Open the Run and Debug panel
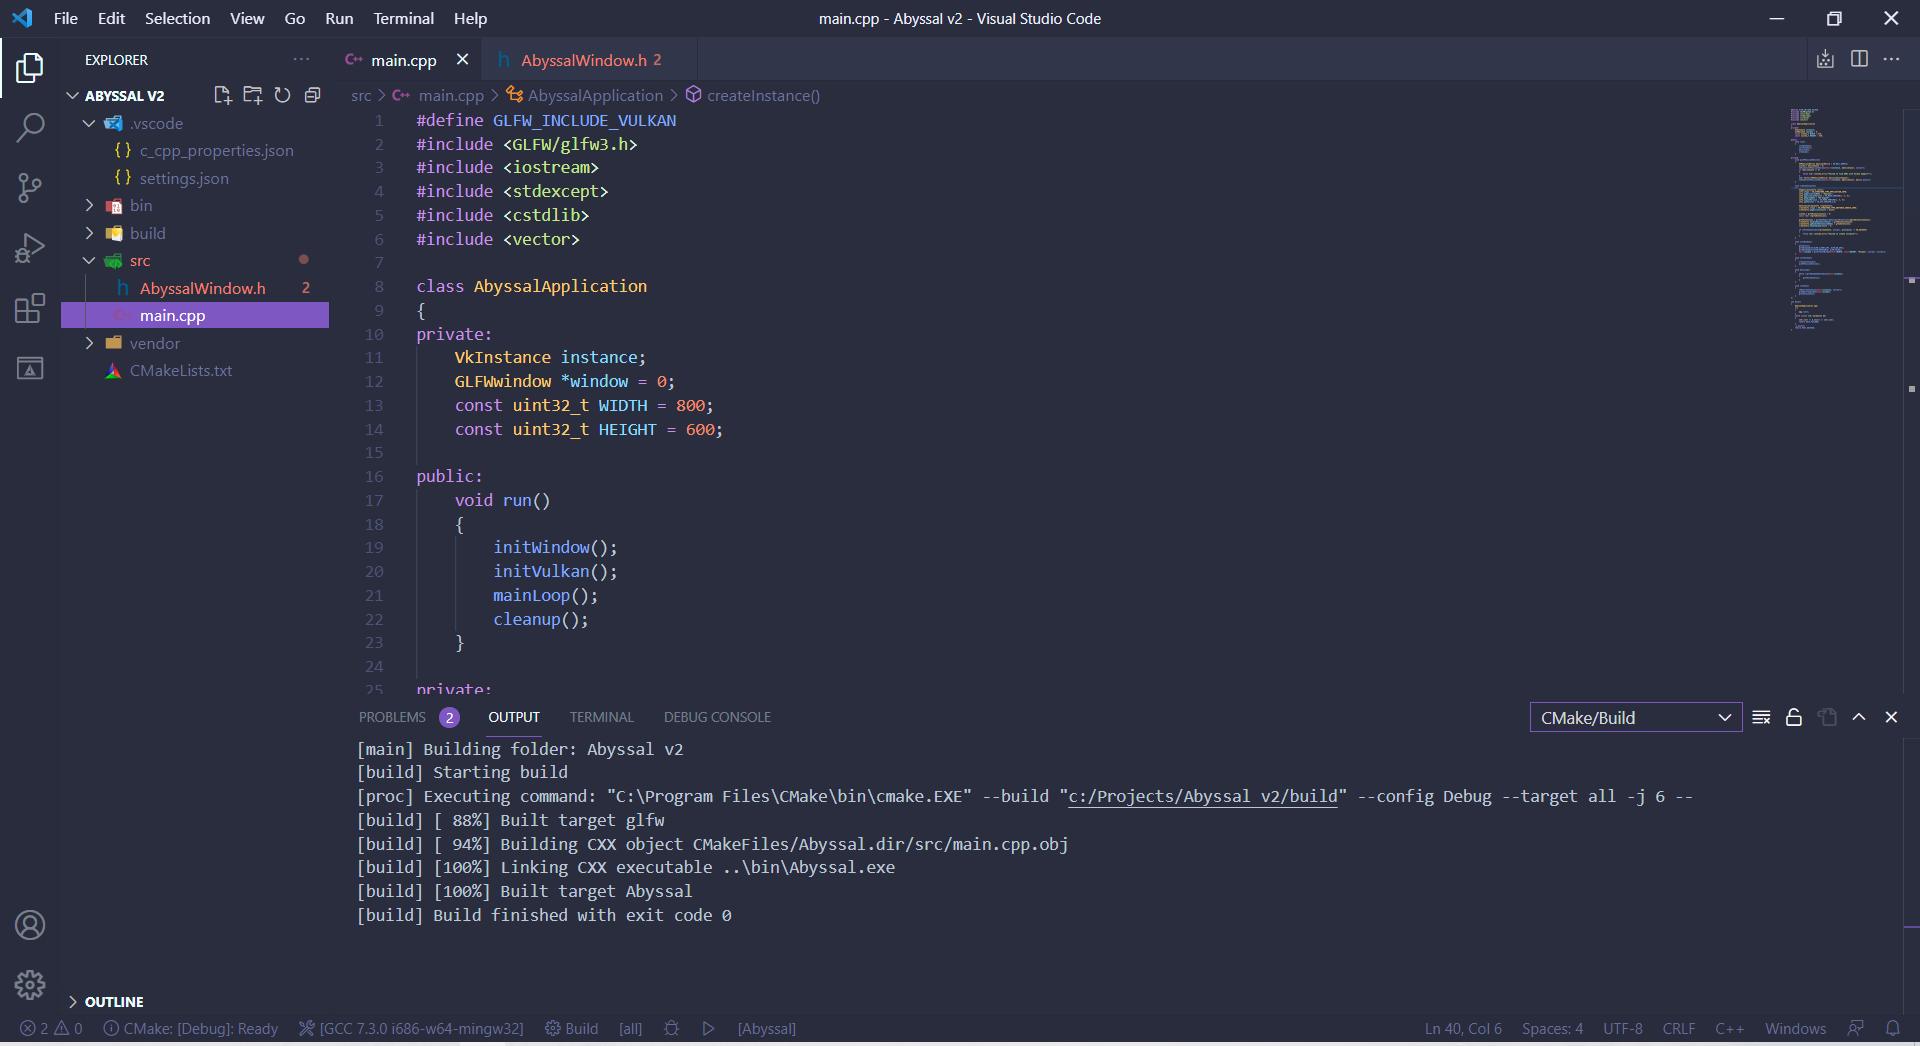This screenshot has height=1046, width=1920. (30, 248)
